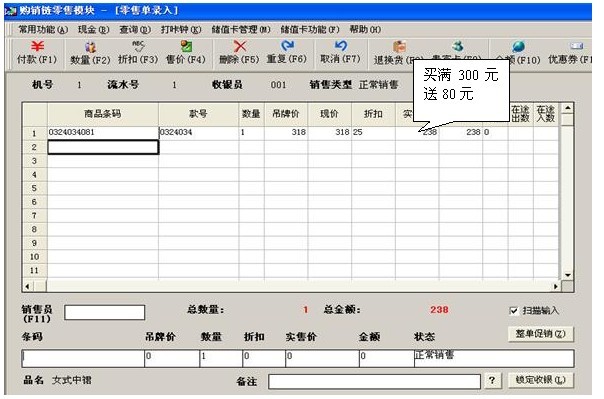Click the table's vertical scrollbar down arrow

click(x=567, y=275)
